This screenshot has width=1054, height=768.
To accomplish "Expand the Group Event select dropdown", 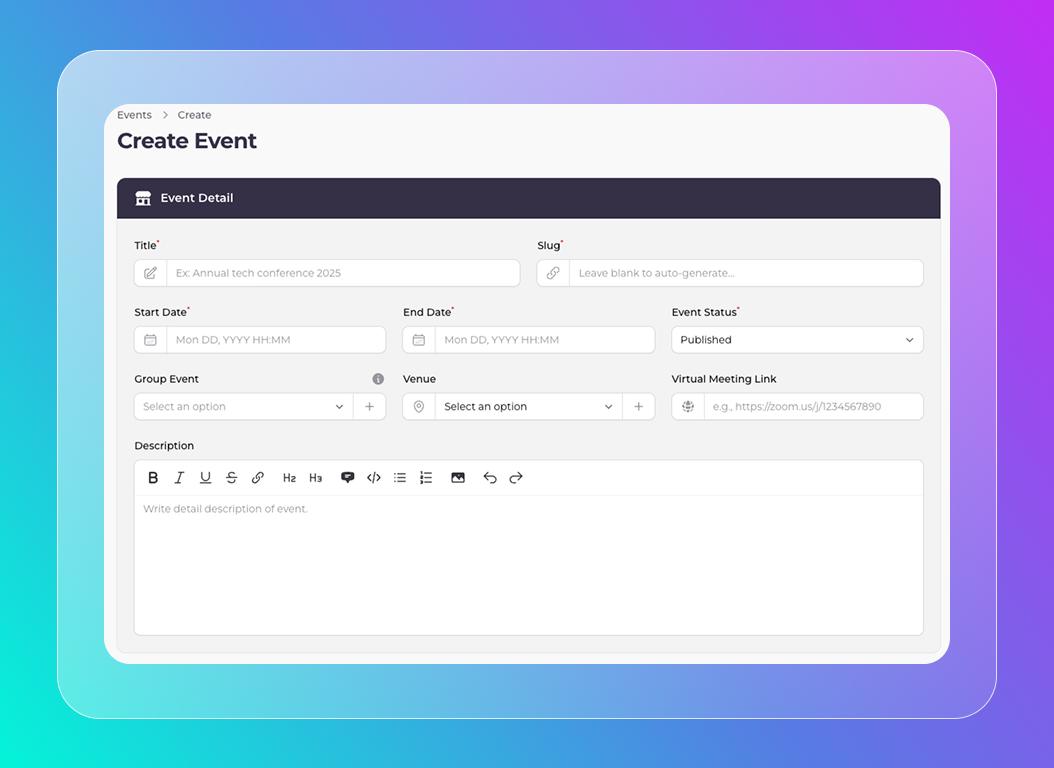I will [x=243, y=407].
